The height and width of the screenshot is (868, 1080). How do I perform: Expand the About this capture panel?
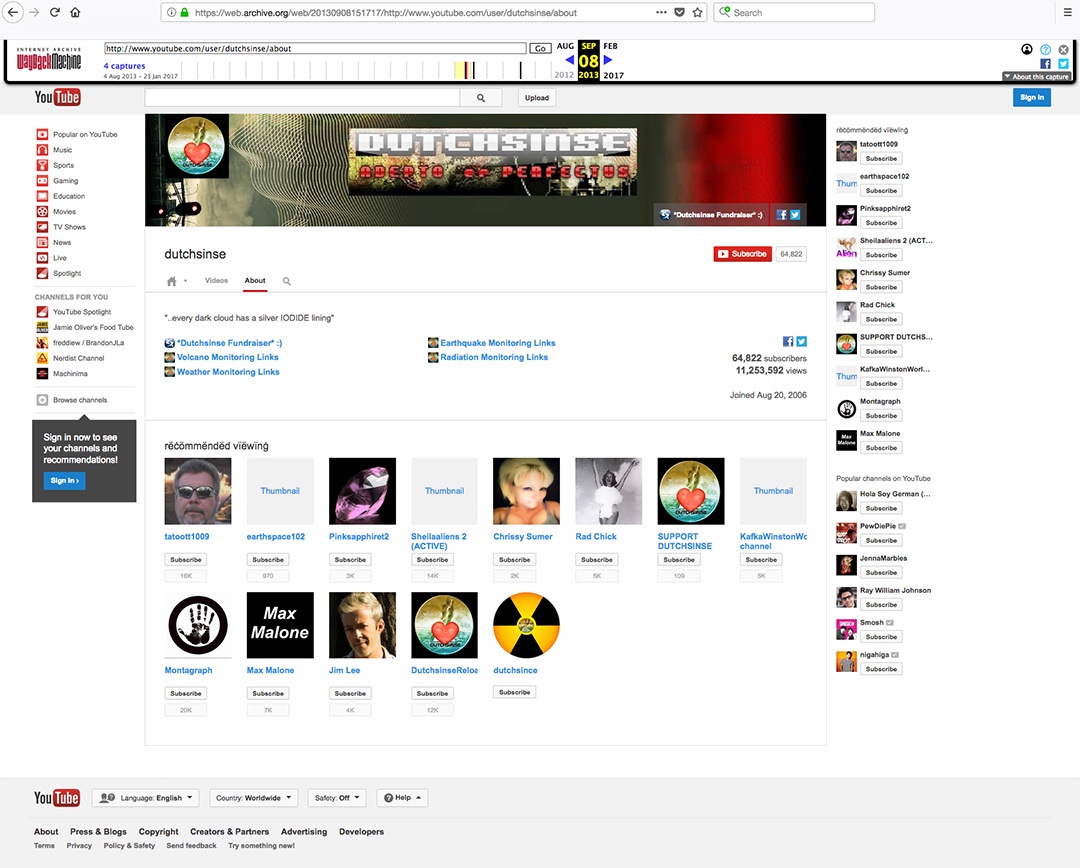point(1037,77)
